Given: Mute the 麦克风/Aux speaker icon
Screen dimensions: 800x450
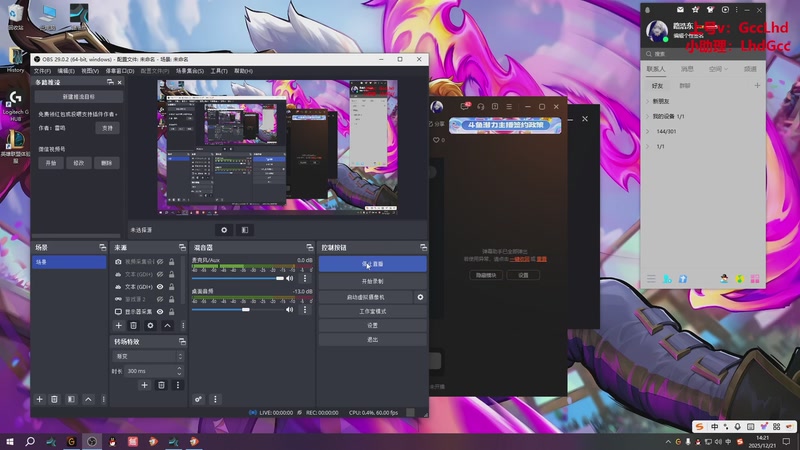Looking at the screenshot, I should (x=289, y=278).
